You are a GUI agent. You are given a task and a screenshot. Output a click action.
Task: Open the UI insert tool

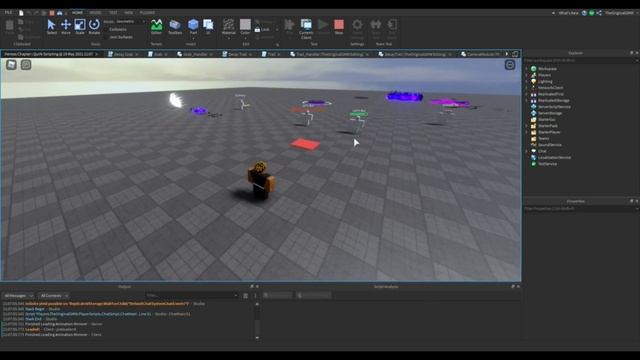[x=208, y=26]
